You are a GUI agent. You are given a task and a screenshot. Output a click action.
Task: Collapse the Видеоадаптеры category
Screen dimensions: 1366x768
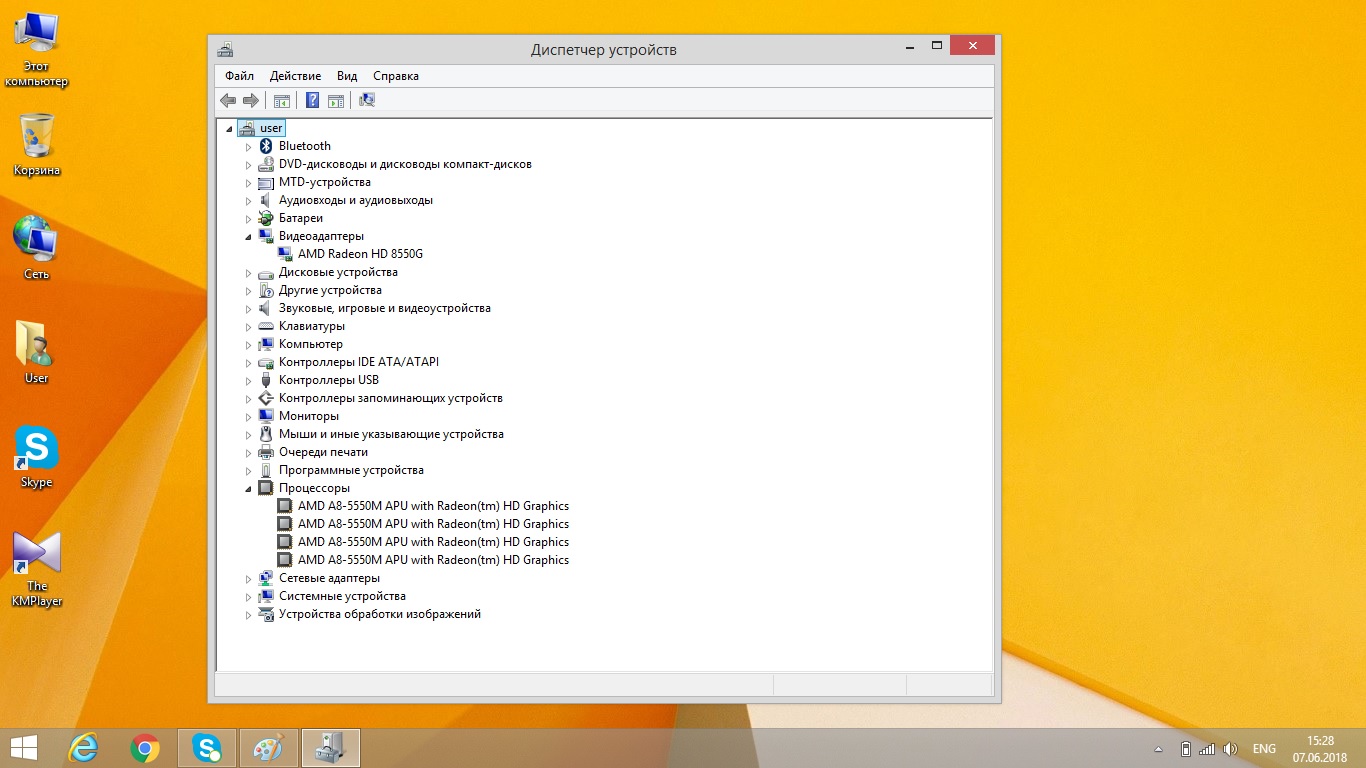[x=248, y=237]
